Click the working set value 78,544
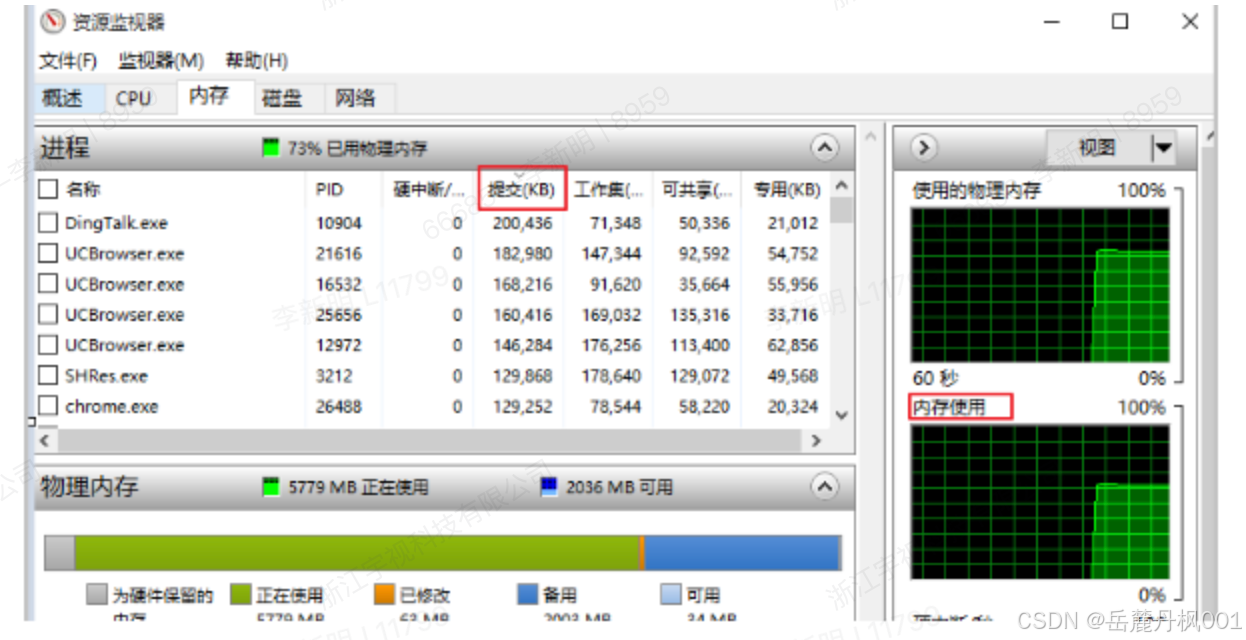 615,407
